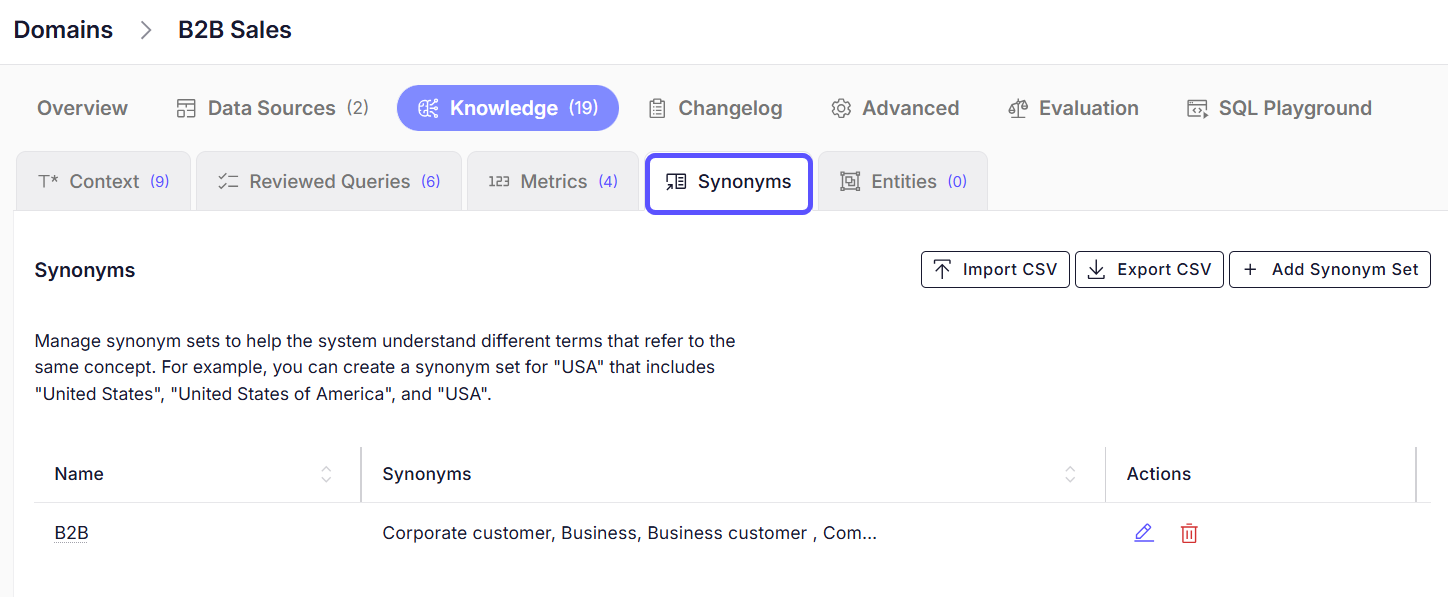Click the red trash icon to delete B2B
This screenshot has height=597, width=1448.
(1189, 533)
